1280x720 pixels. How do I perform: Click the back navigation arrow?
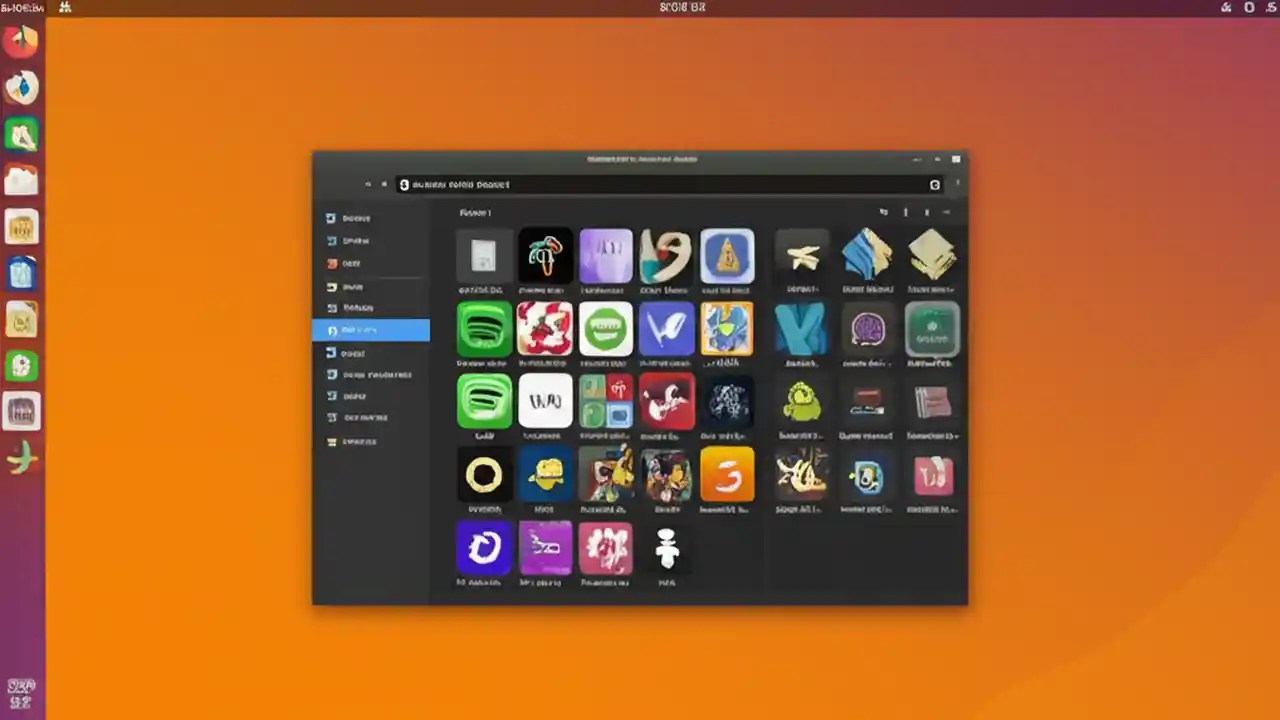(x=368, y=184)
